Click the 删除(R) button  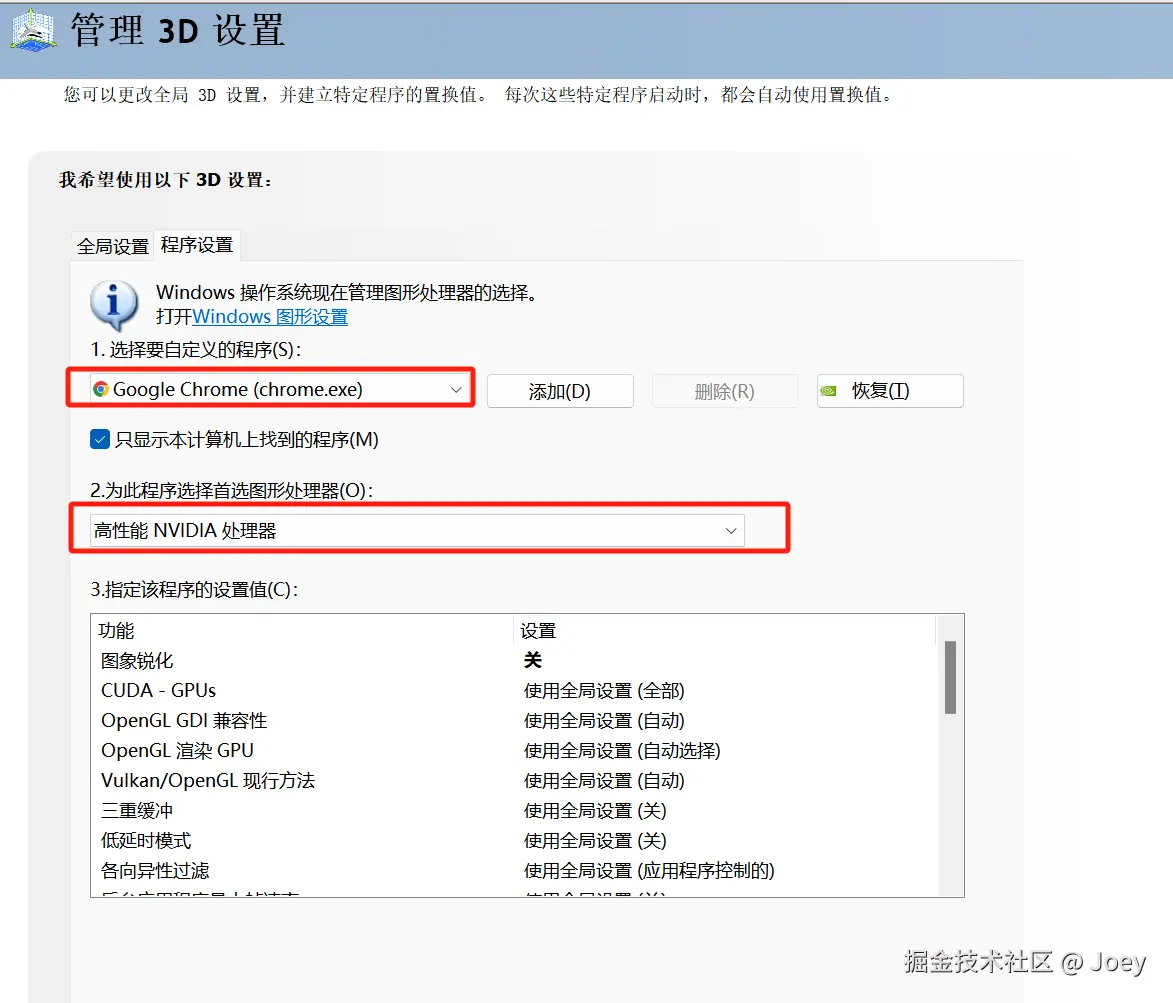(x=724, y=391)
